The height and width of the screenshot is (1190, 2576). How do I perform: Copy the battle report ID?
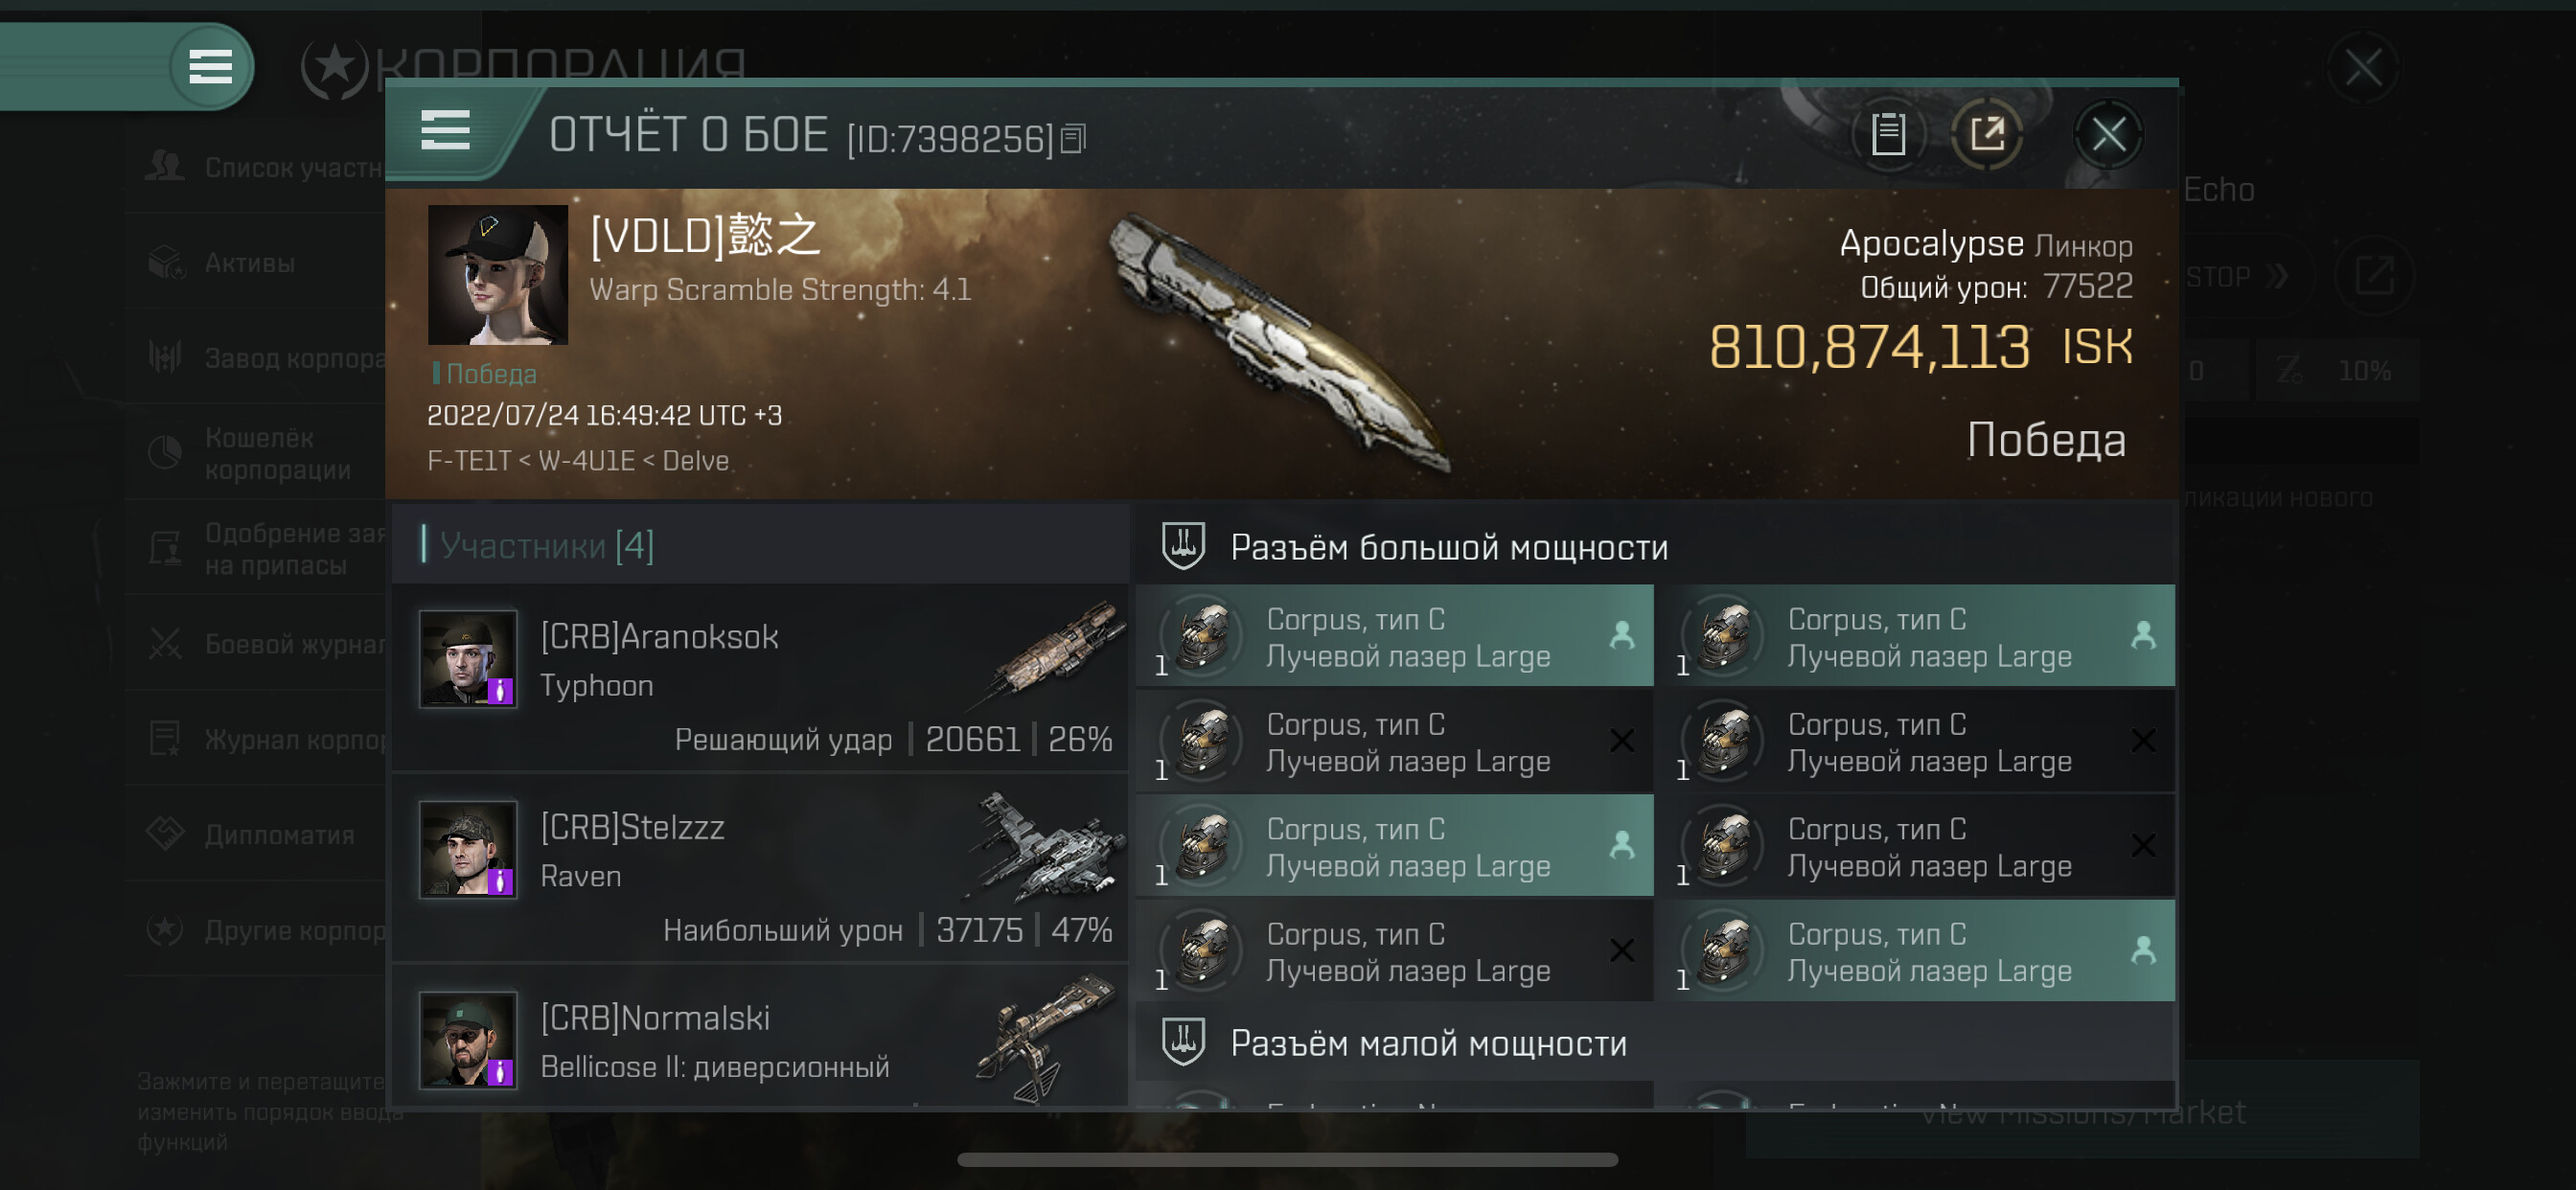pos(1073,138)
